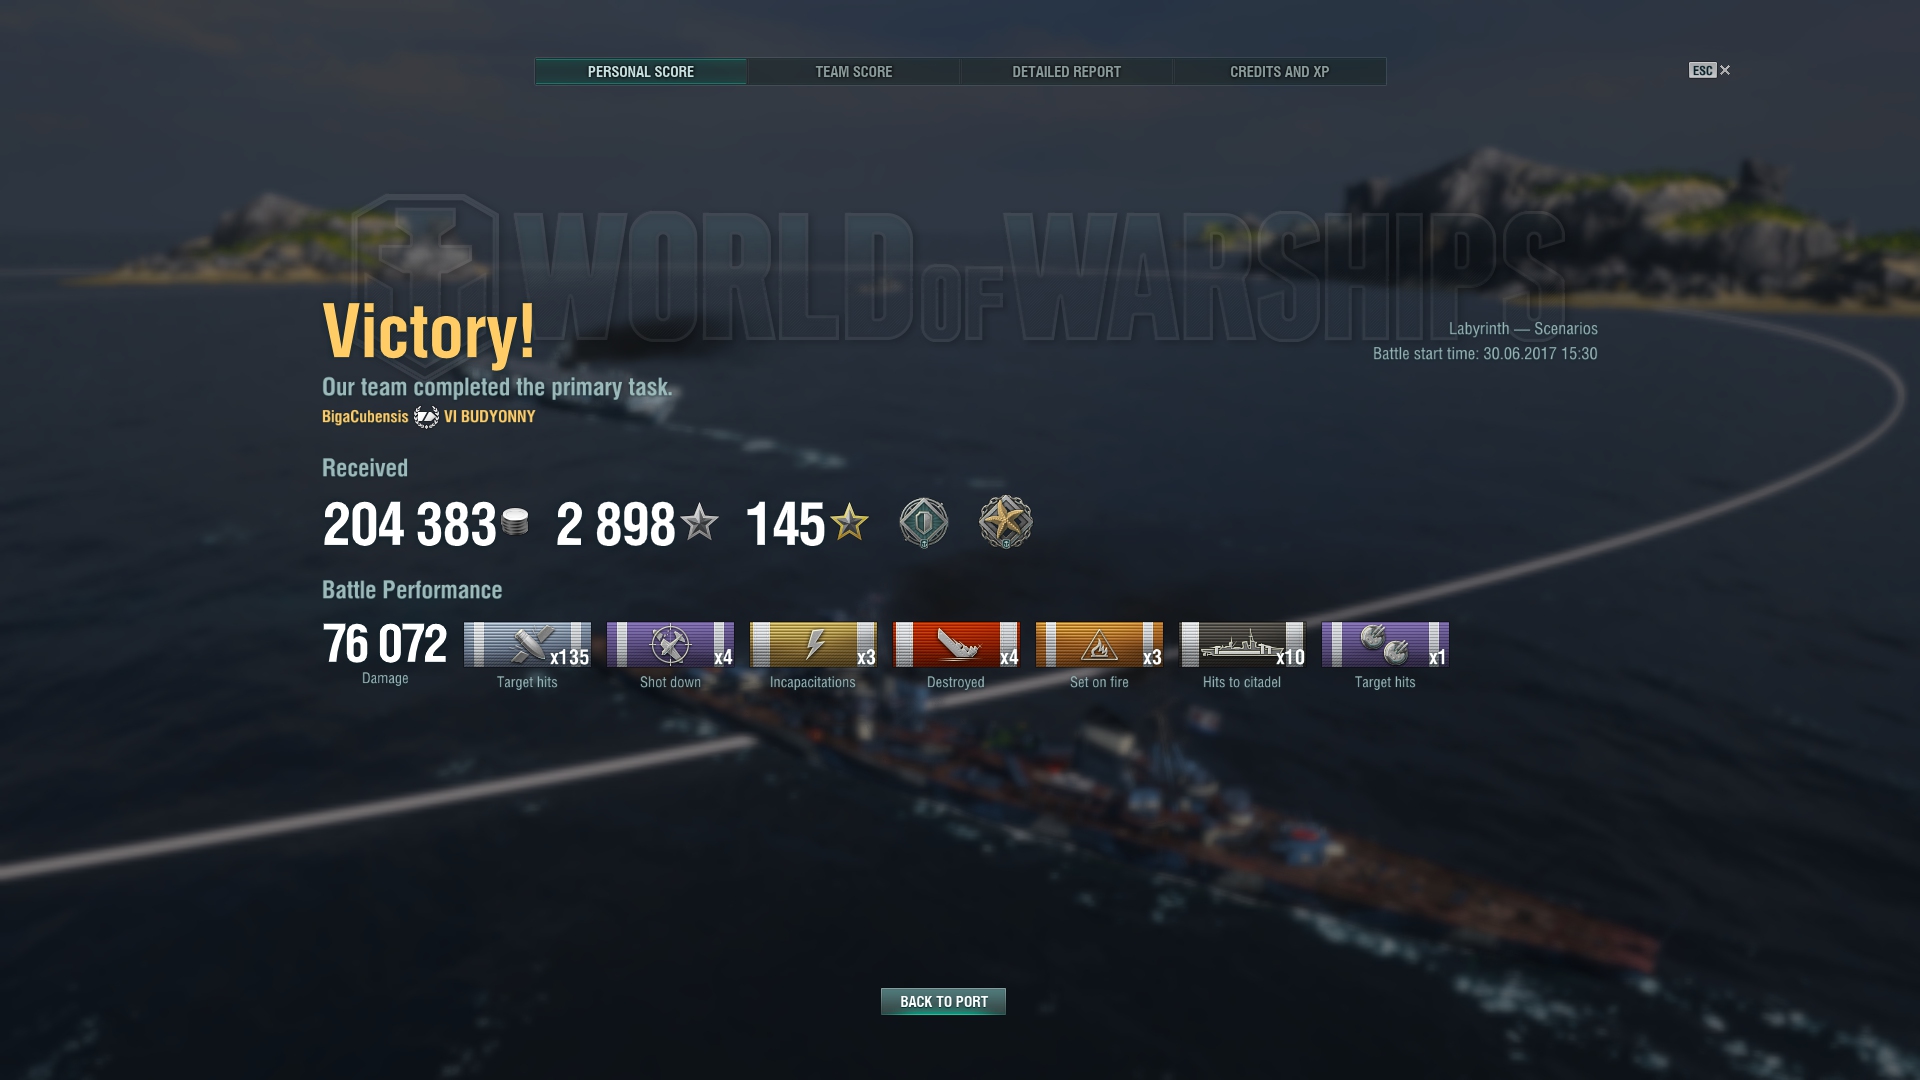Click the Shot down x4 ribbon
The height and width of the screenshot is (1080, 1920).
pos(670,644)
